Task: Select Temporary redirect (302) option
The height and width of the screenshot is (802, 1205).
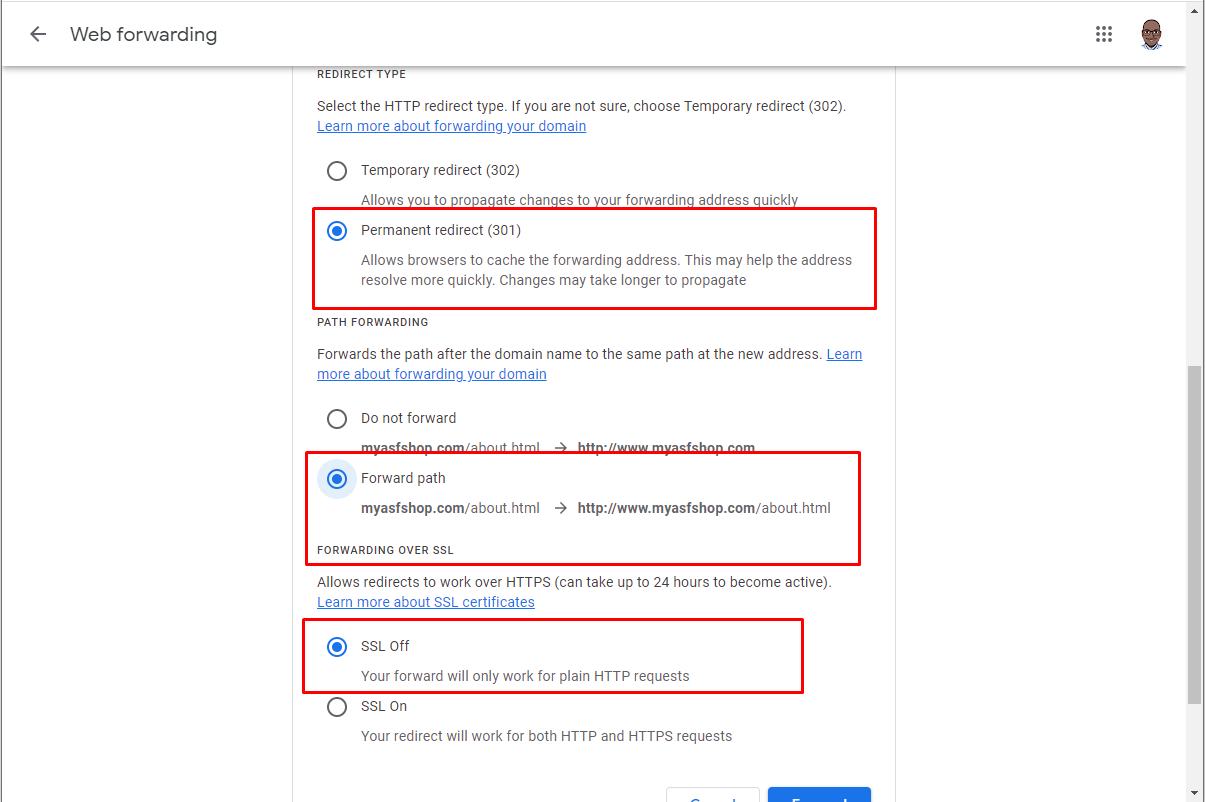Action: pyautogui.click(x=337, y=171)
